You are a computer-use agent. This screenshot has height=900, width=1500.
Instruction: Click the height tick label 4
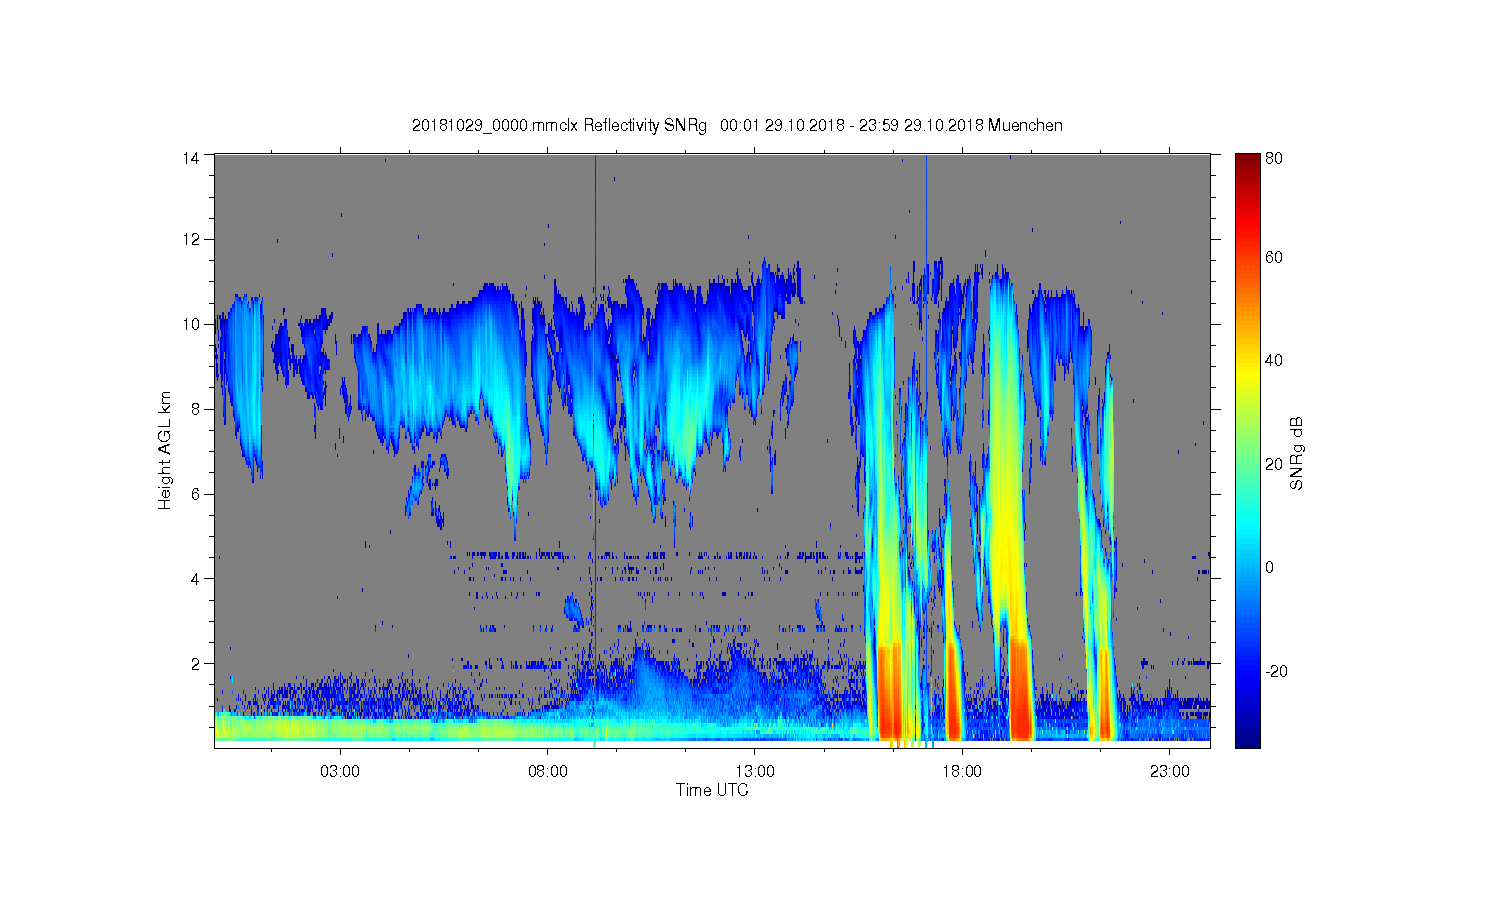point(195,578)
